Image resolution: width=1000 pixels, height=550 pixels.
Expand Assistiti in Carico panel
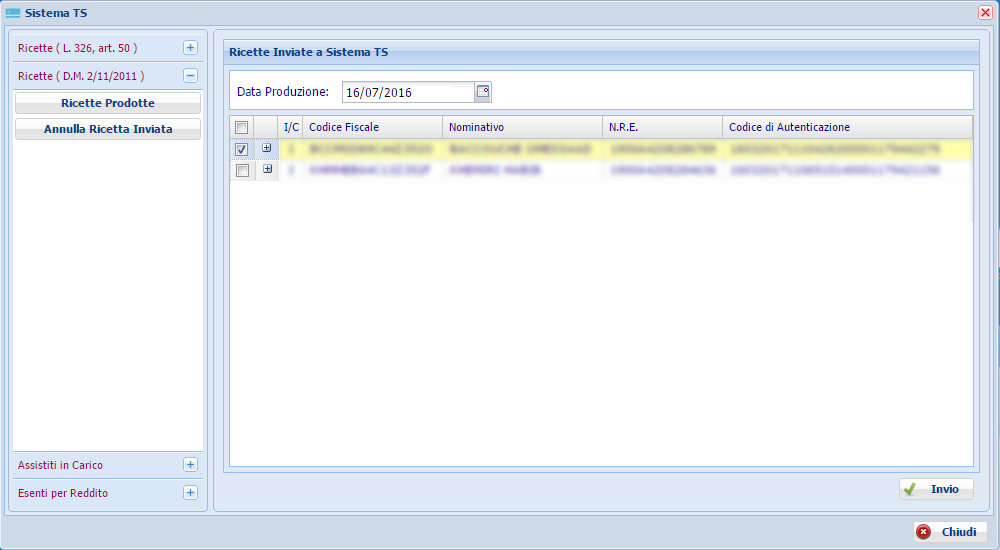(190, 465)
